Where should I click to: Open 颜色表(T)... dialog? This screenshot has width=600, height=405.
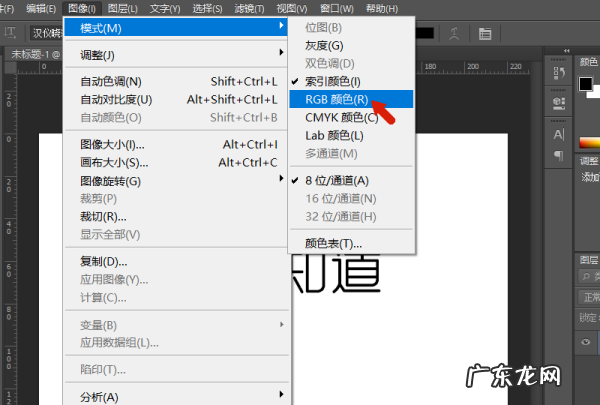coord(351,243)
